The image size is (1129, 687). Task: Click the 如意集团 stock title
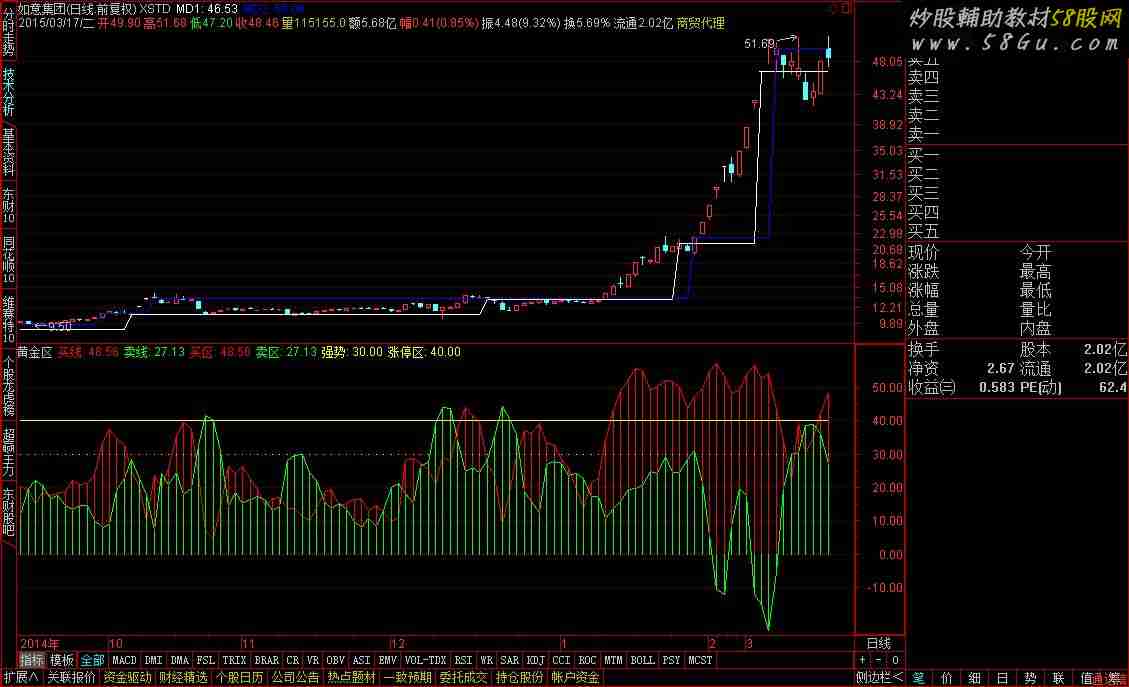(42, 9)
